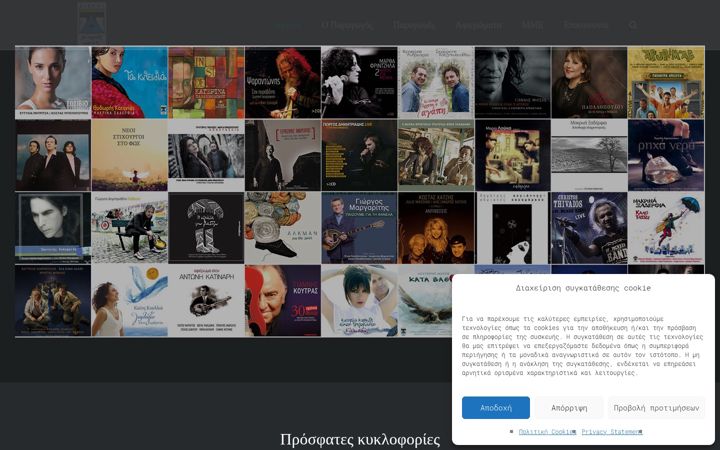The width and height of the screenshot is (720, 450).
Task: Open the colorful patchwork Κατερίνα album cover
Action: tap(206, 83)
